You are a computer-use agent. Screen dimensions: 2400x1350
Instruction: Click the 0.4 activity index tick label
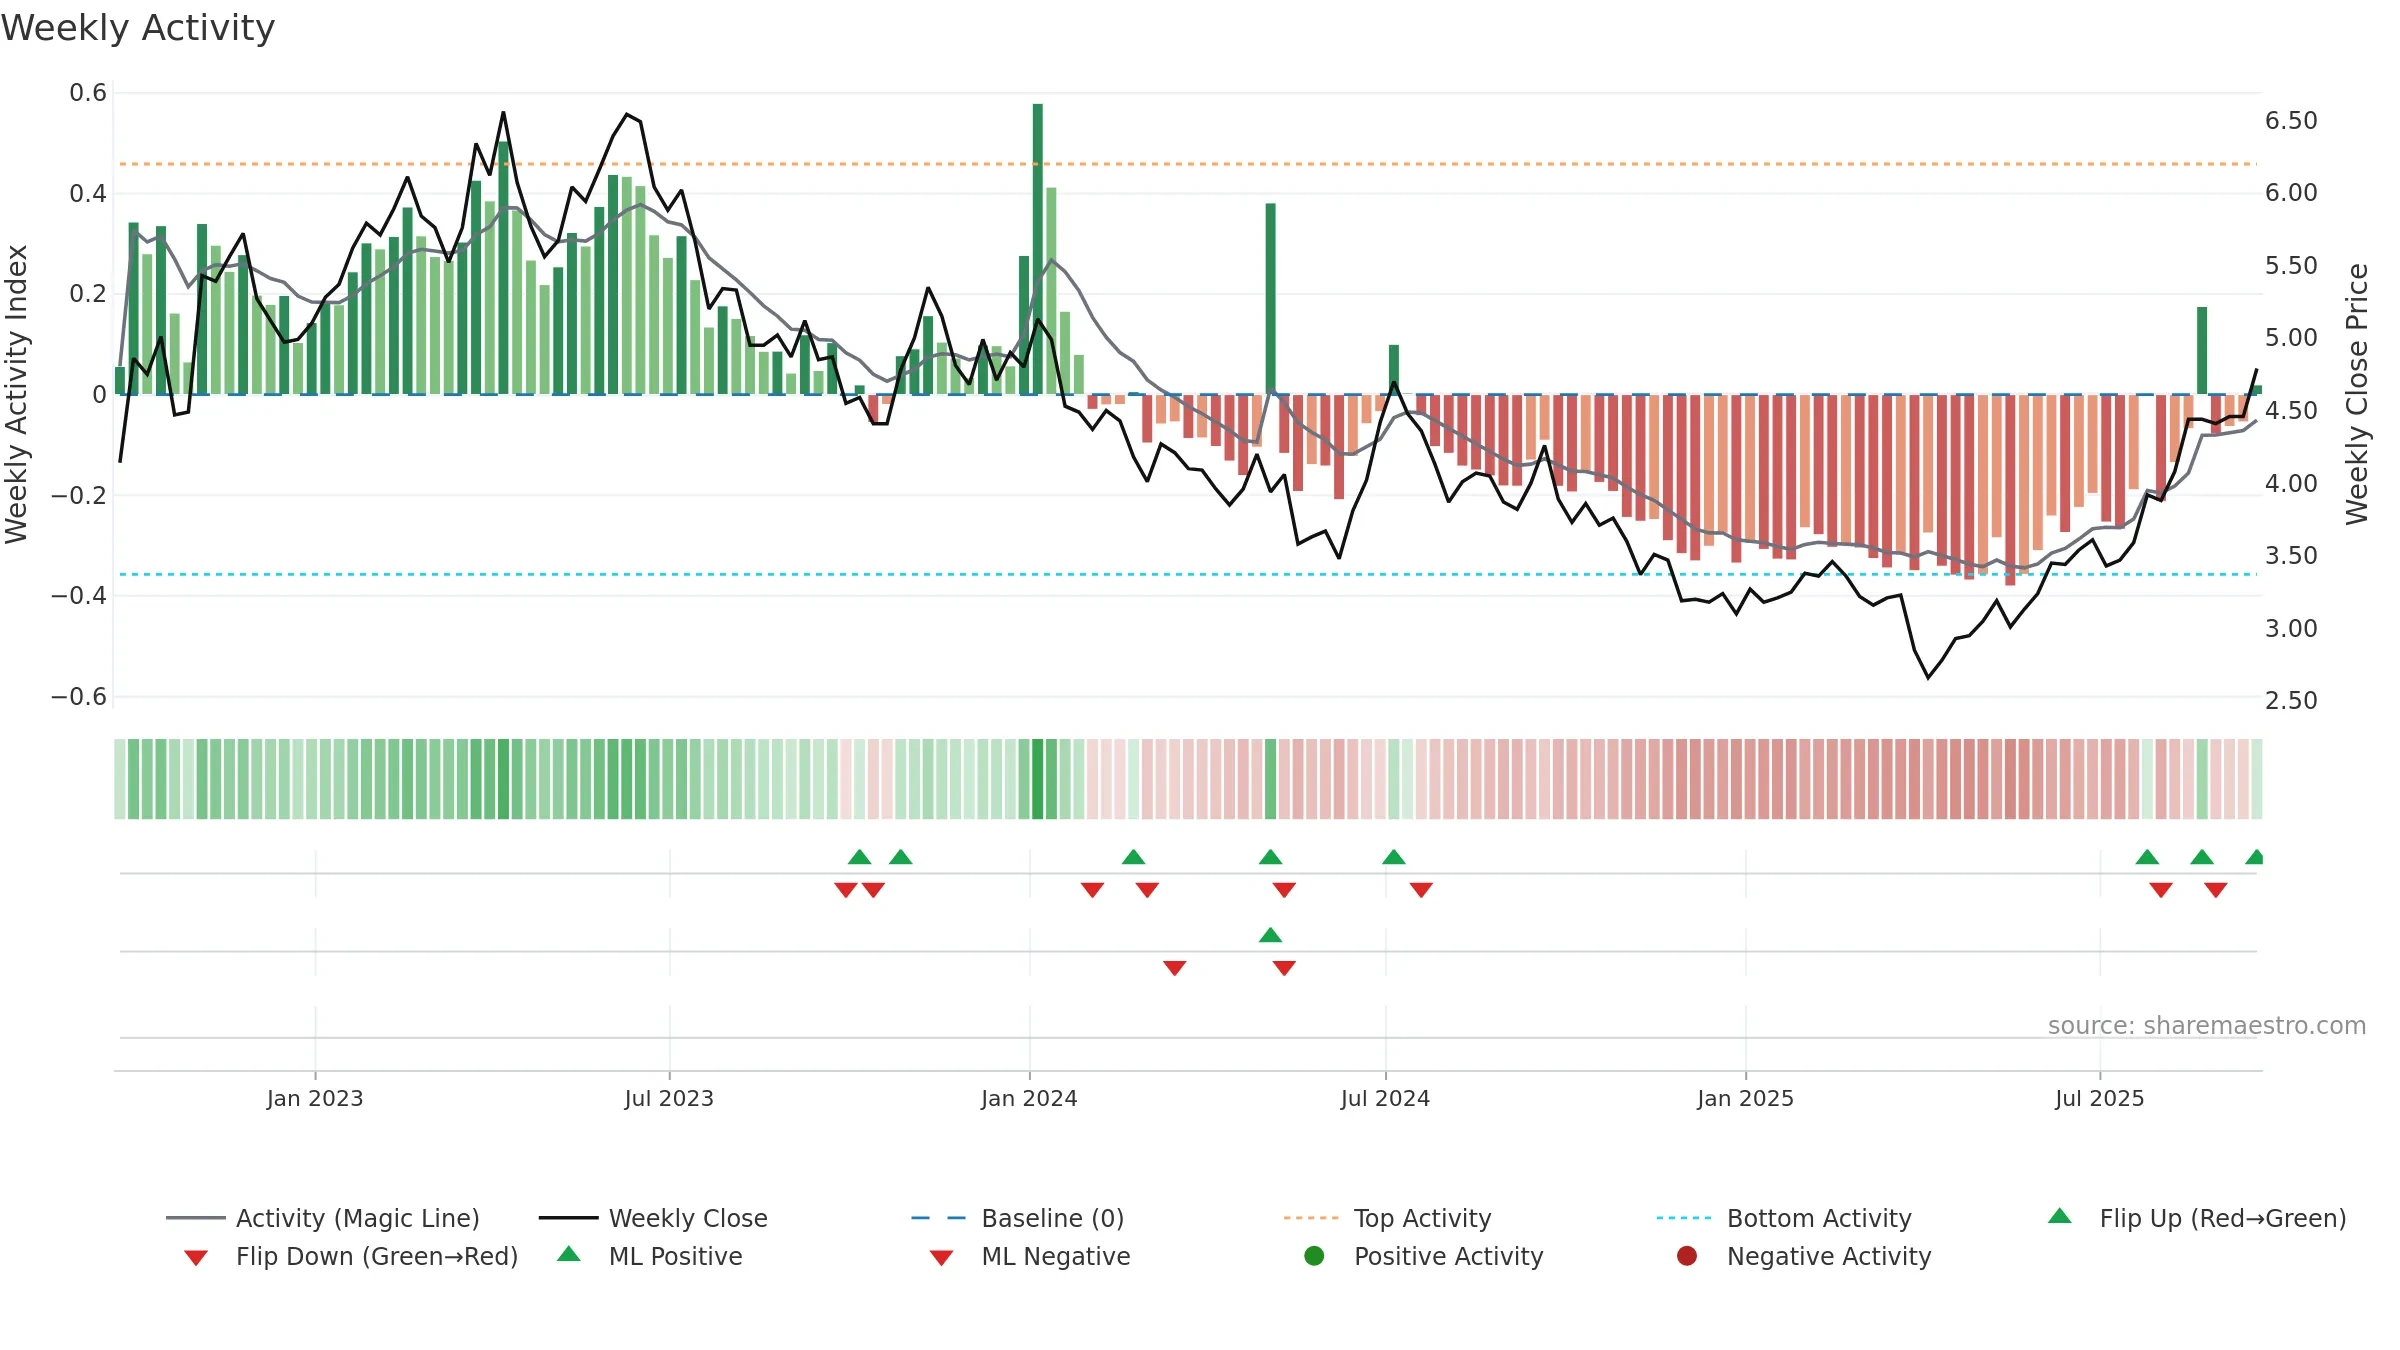[x=88, y=194]
